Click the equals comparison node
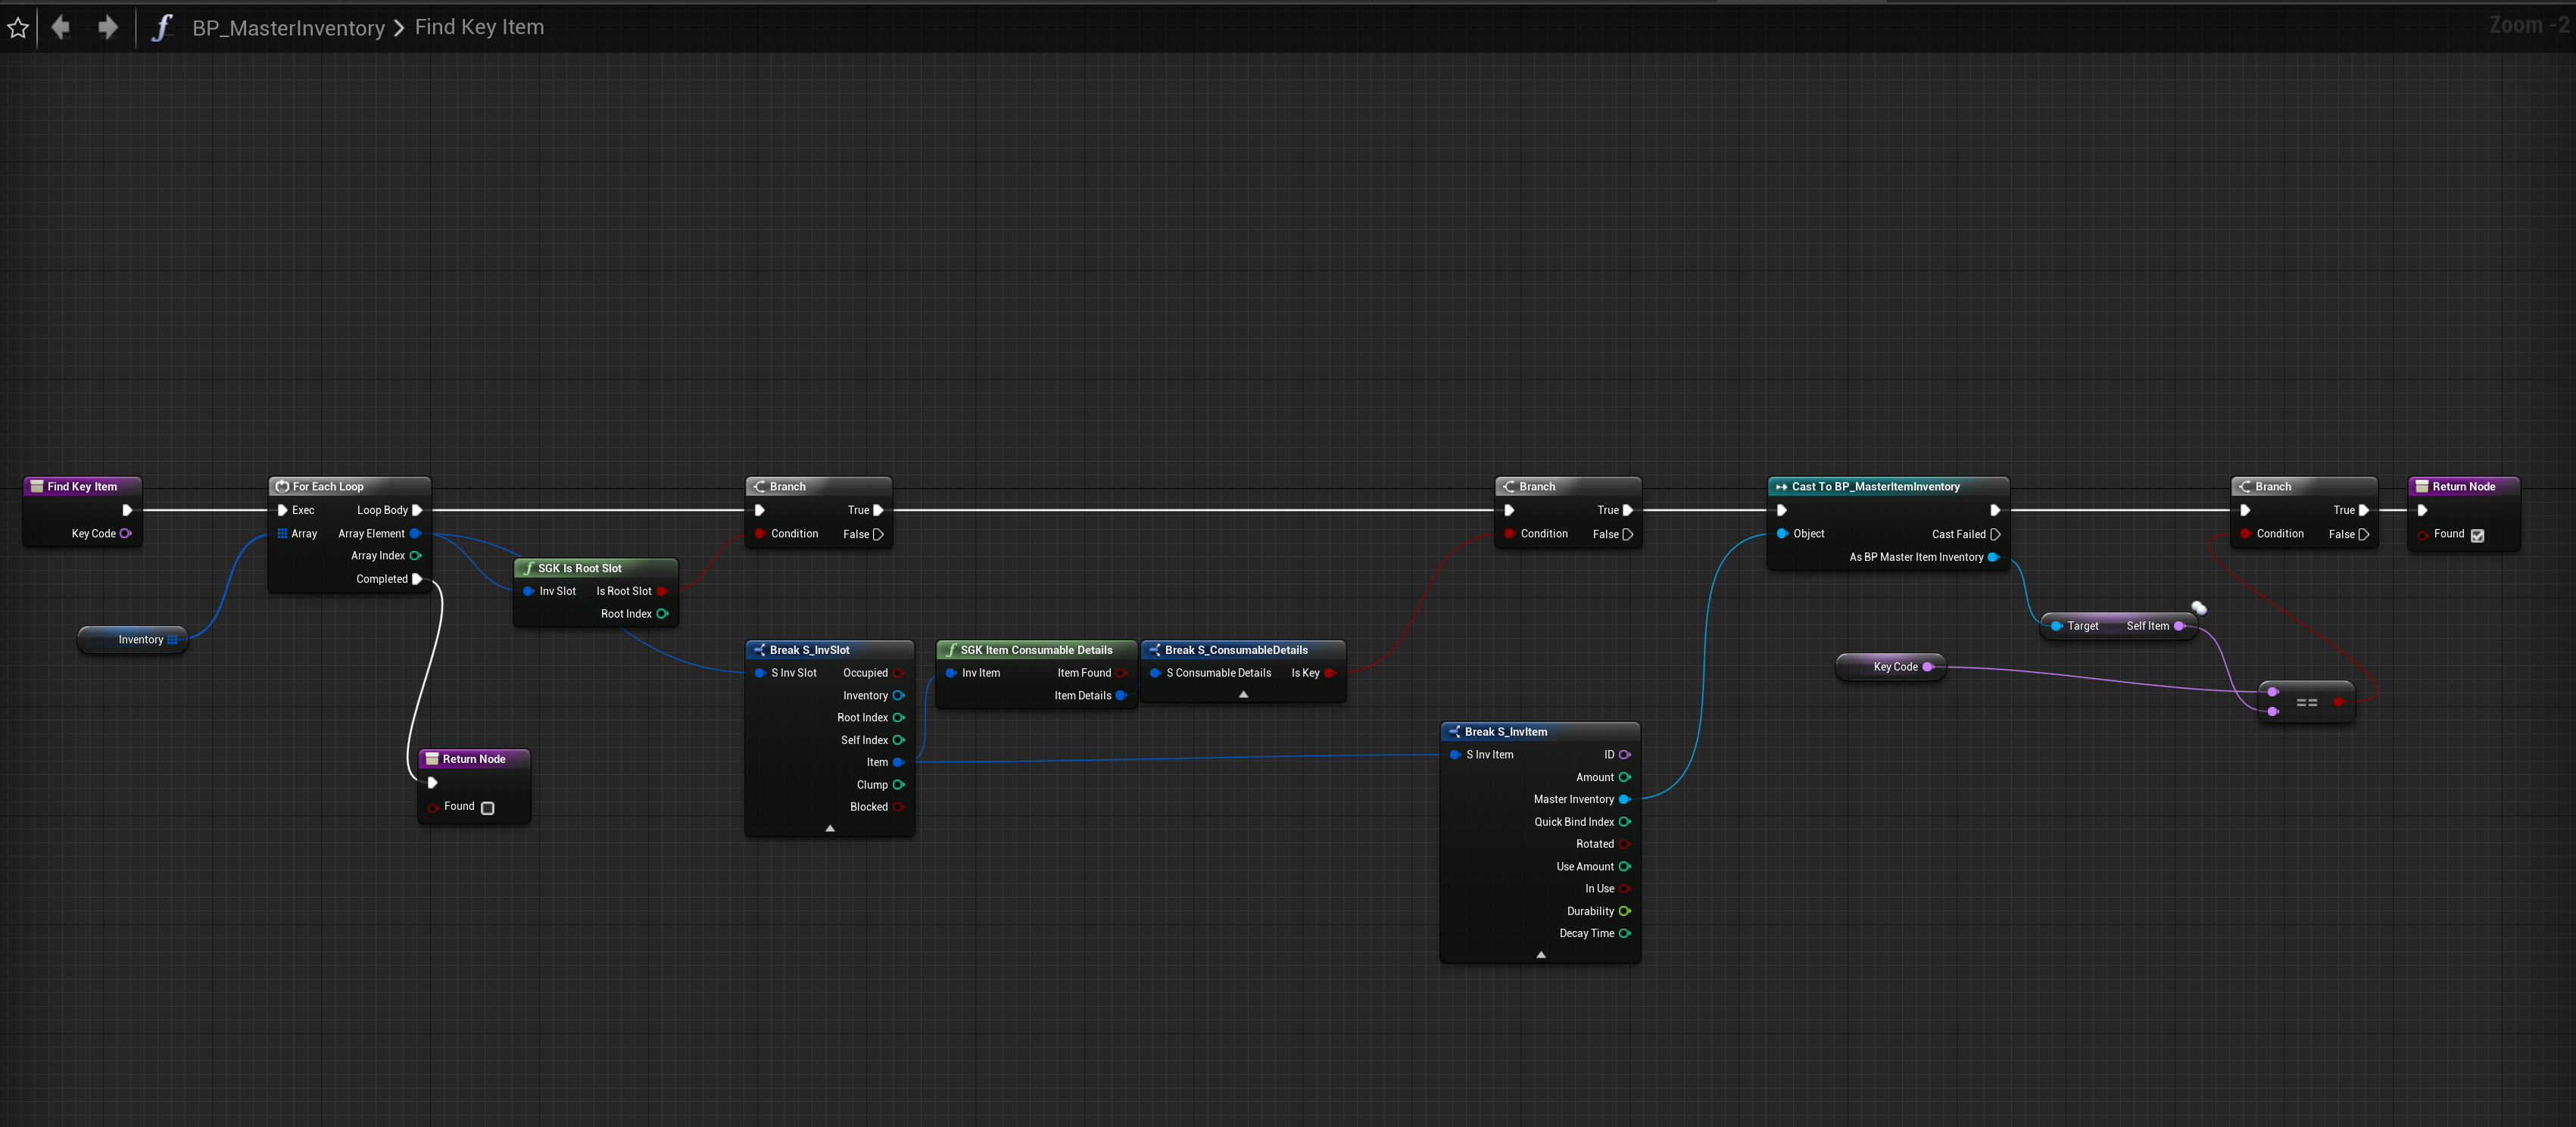The height and width of the screenshot is (1127, 2576). pos(2306,702)
